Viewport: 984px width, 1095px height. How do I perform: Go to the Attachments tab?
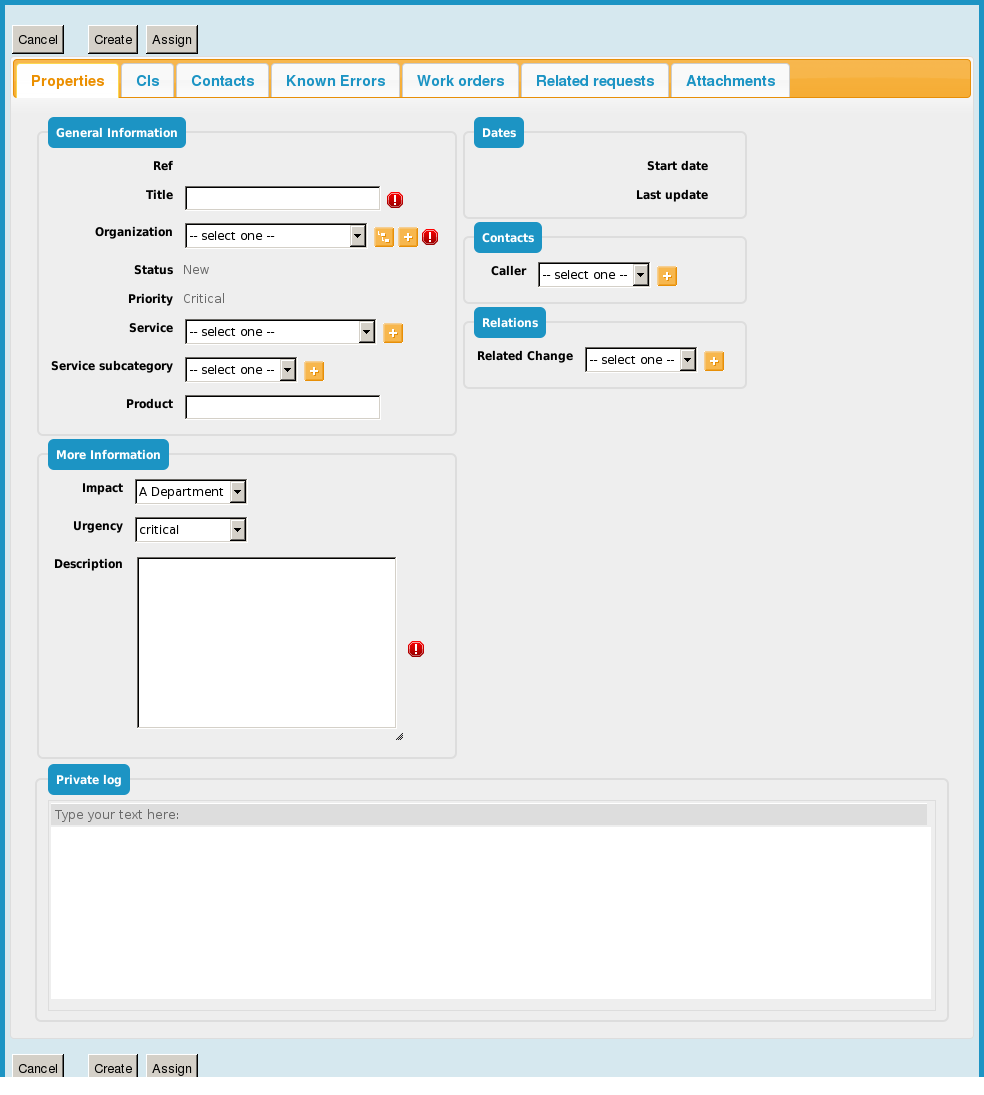(x=730, y=81)
